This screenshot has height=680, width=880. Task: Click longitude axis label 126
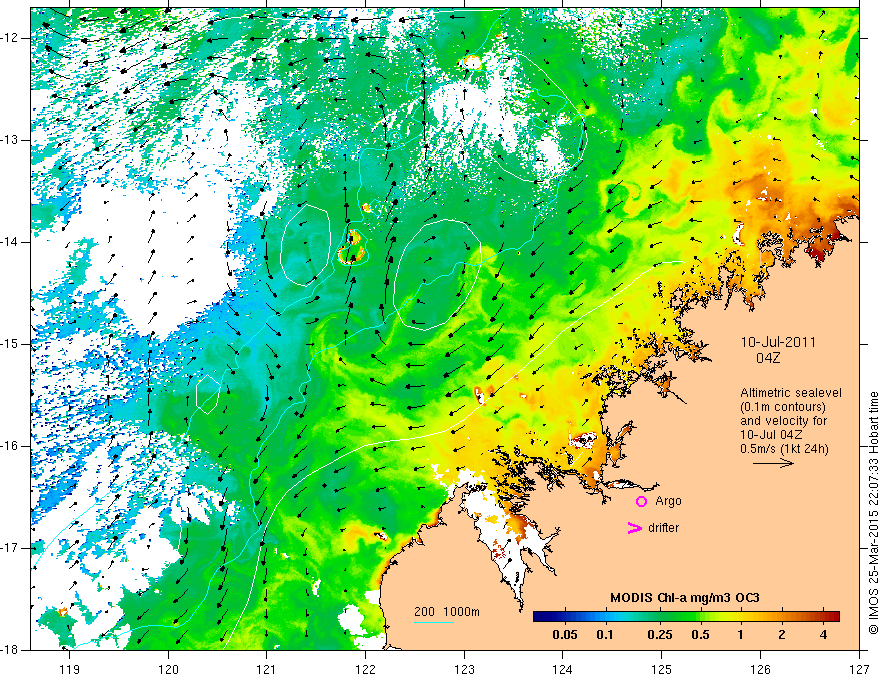pyautogui.click(x=760, y=669)
